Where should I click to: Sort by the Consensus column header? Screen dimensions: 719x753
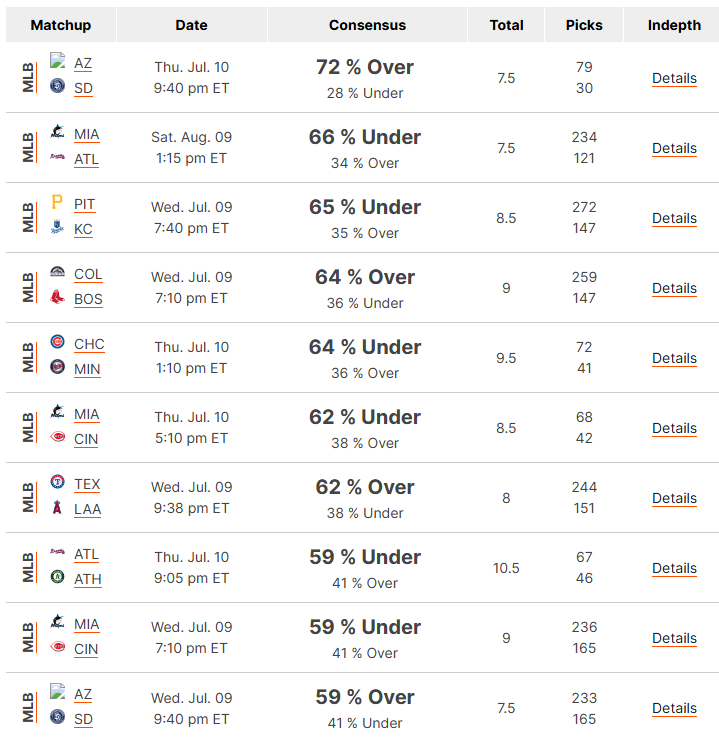pyautogui.click(x=367, y=25)
